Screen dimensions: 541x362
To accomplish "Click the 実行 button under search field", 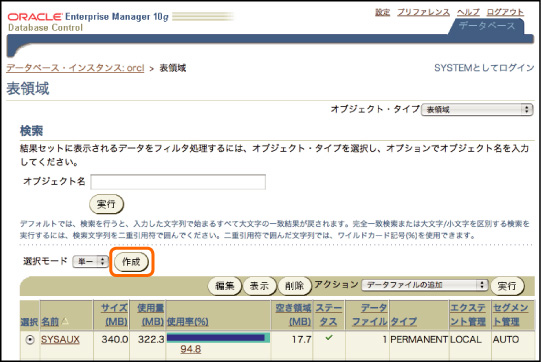I will (106, 204).
